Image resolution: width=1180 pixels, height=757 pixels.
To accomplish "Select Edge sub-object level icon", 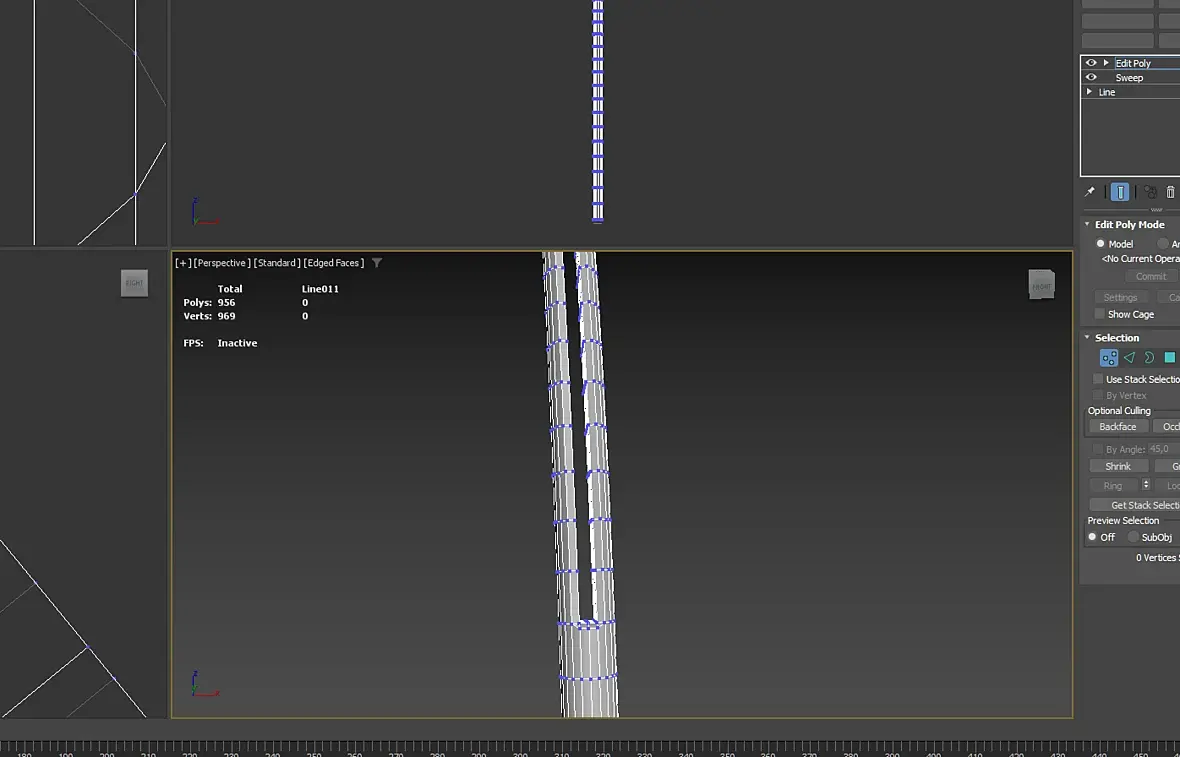I will coord(1129,357).
